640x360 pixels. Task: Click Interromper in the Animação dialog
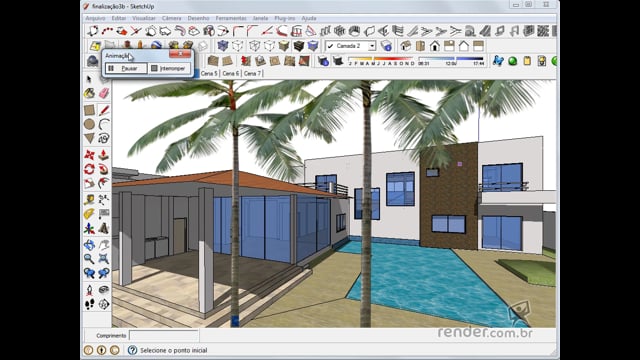(x=169, y=68)
